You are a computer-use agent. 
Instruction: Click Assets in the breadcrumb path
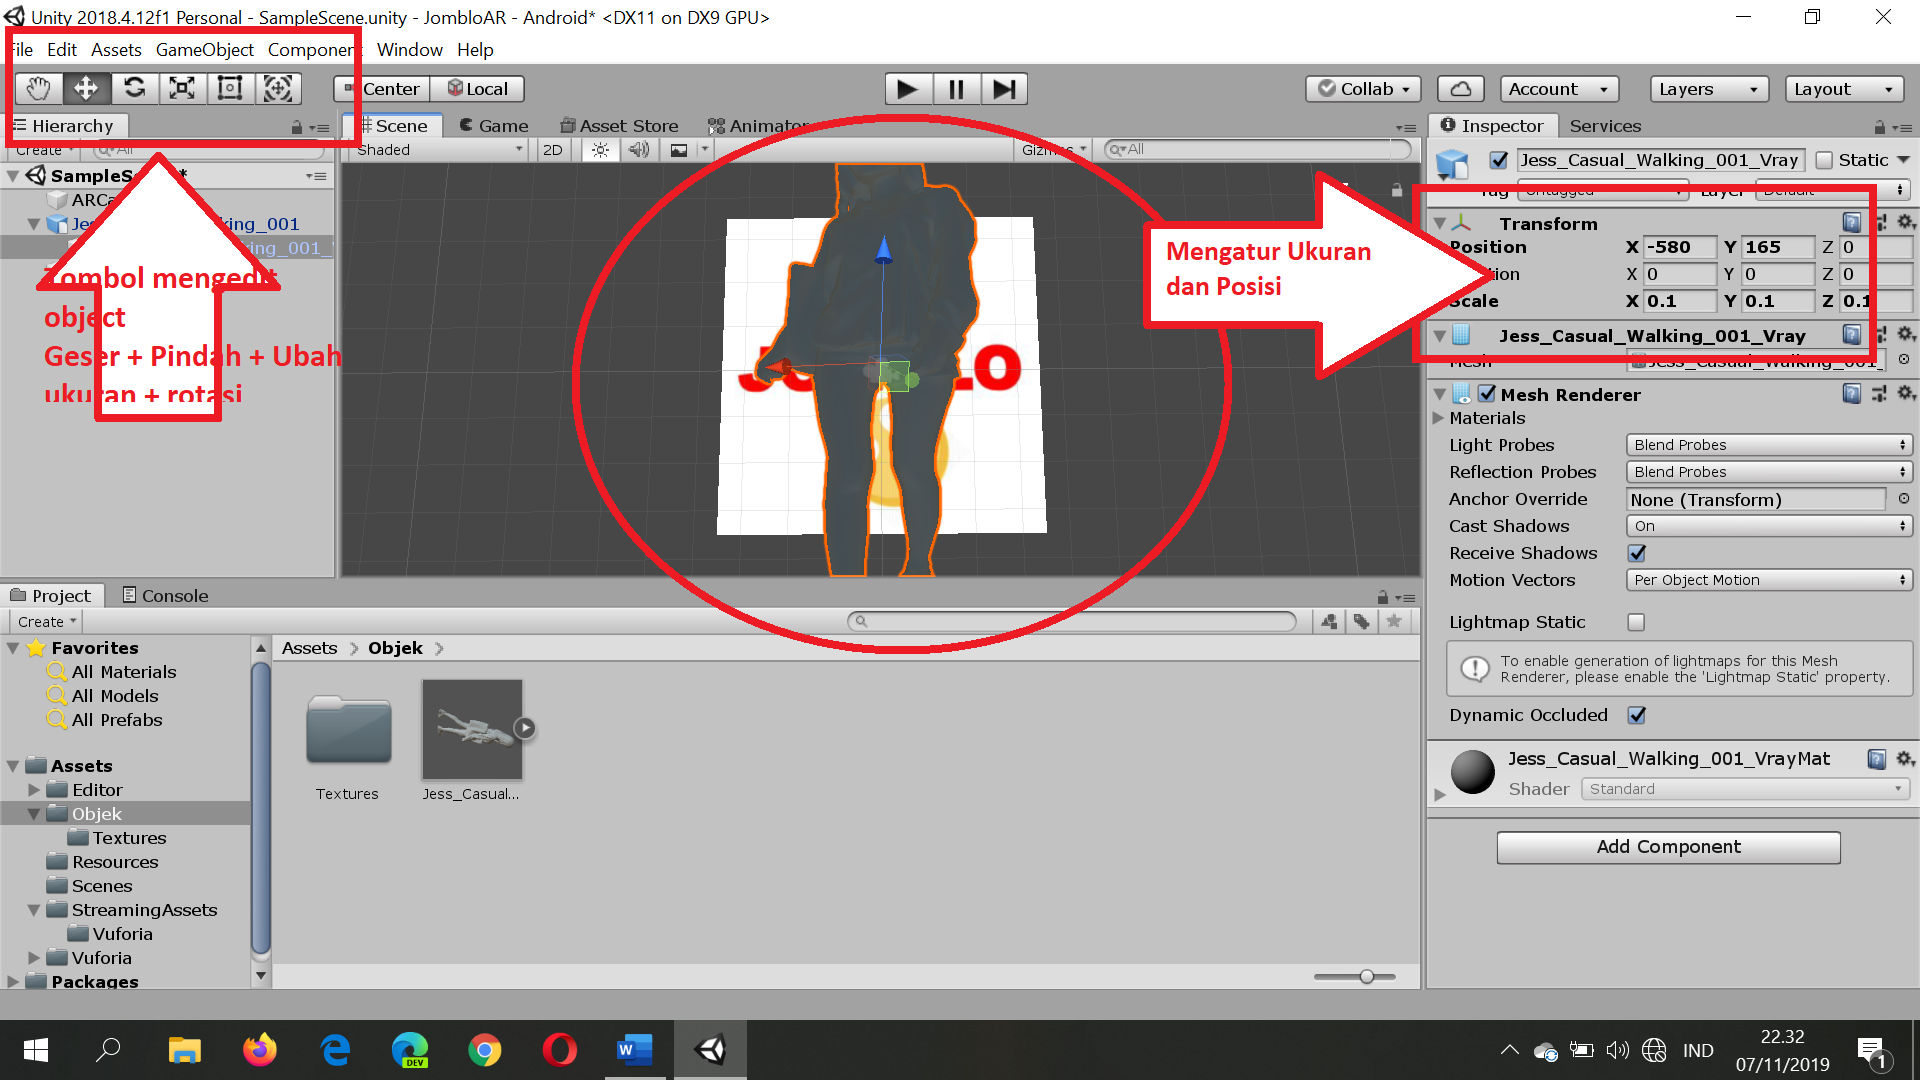coord(309,648)
